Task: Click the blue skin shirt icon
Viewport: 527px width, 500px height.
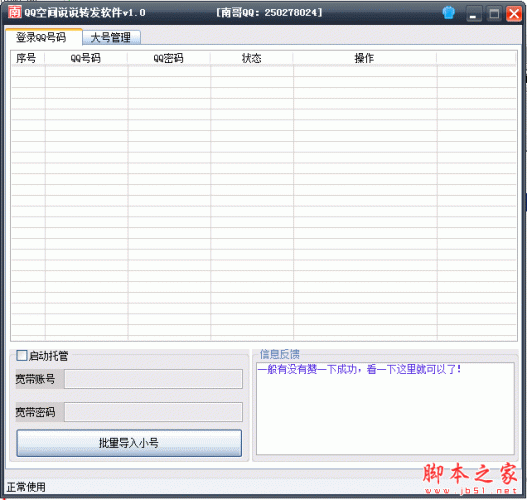Action: (x=448, y=13)
